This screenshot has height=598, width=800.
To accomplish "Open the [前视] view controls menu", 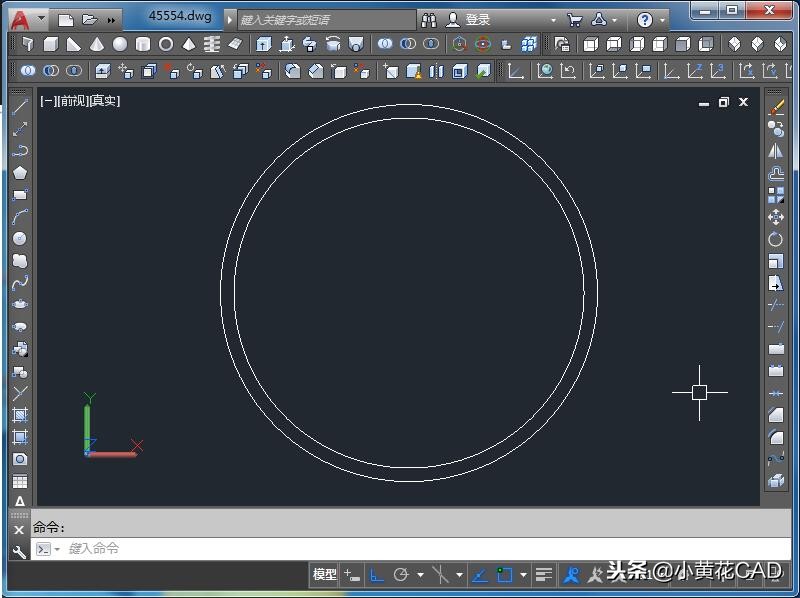I will (70, 101).
